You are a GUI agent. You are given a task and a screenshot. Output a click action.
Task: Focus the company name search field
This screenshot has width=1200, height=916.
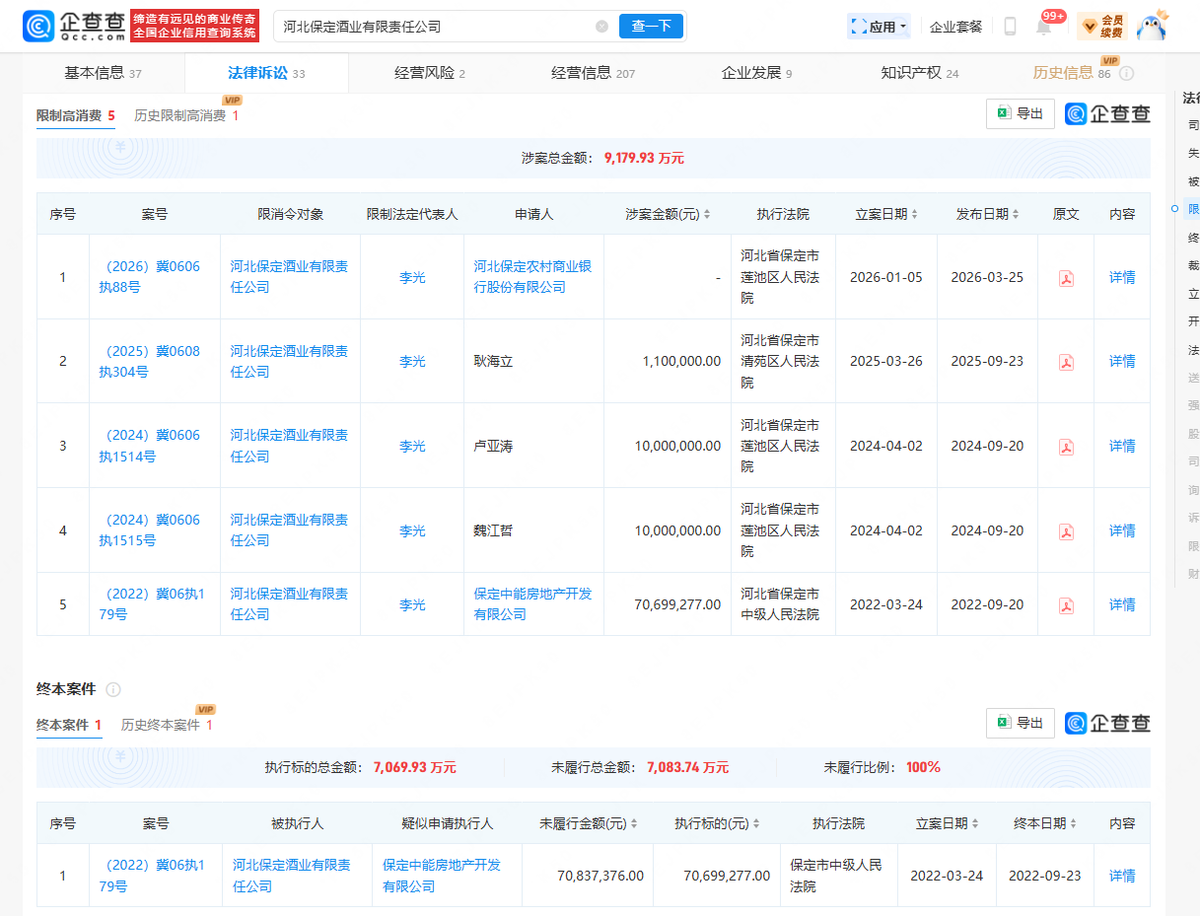435,27
